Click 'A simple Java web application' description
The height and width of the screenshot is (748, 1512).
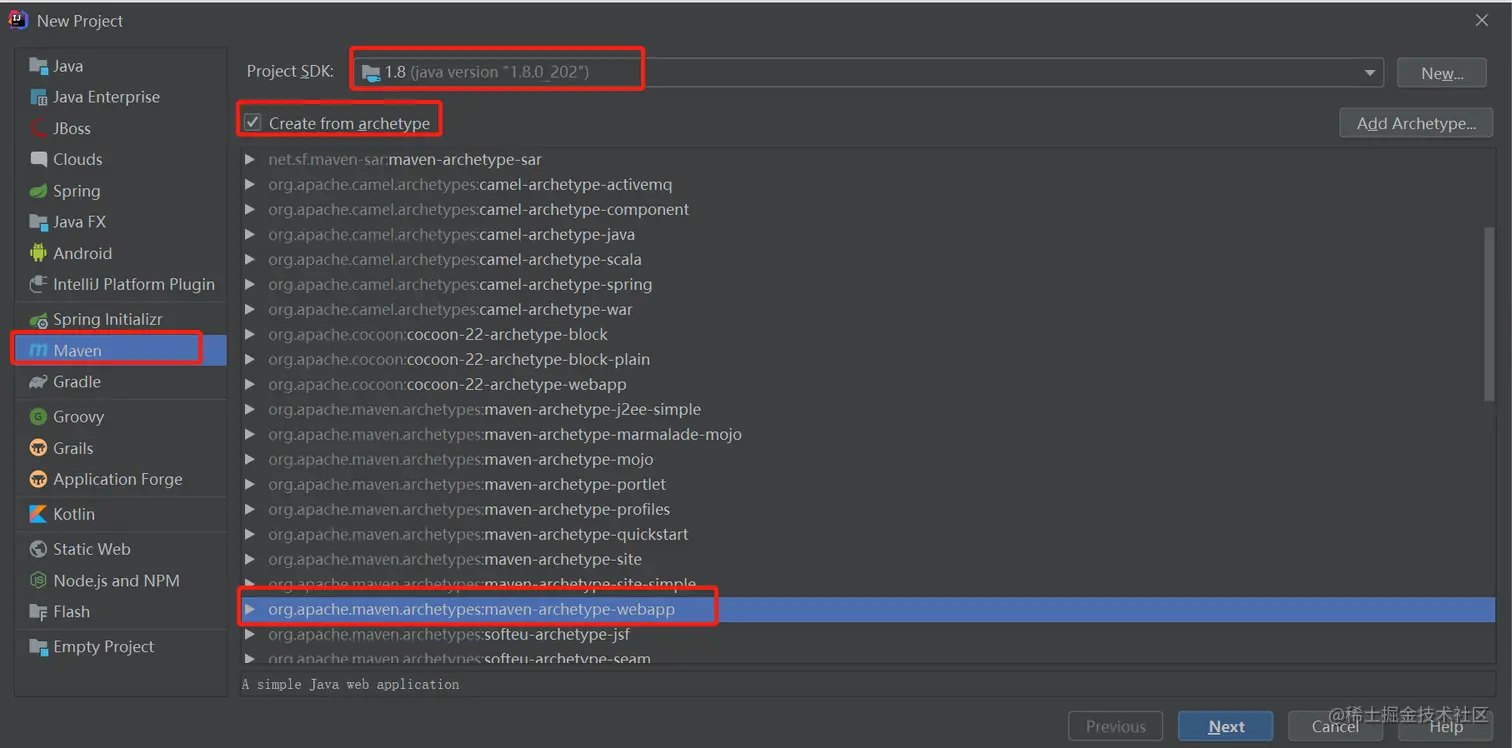coord(351,685)
